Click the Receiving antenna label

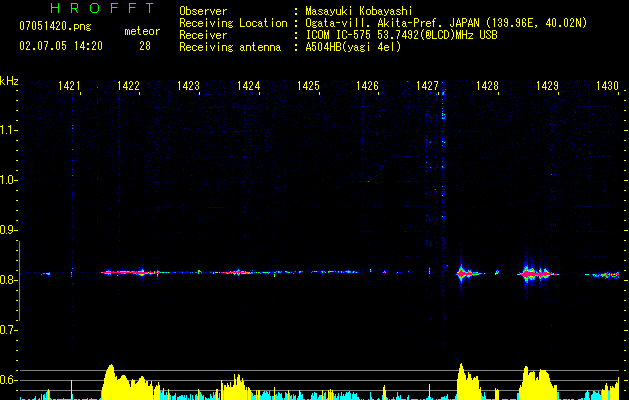(230, 47)
